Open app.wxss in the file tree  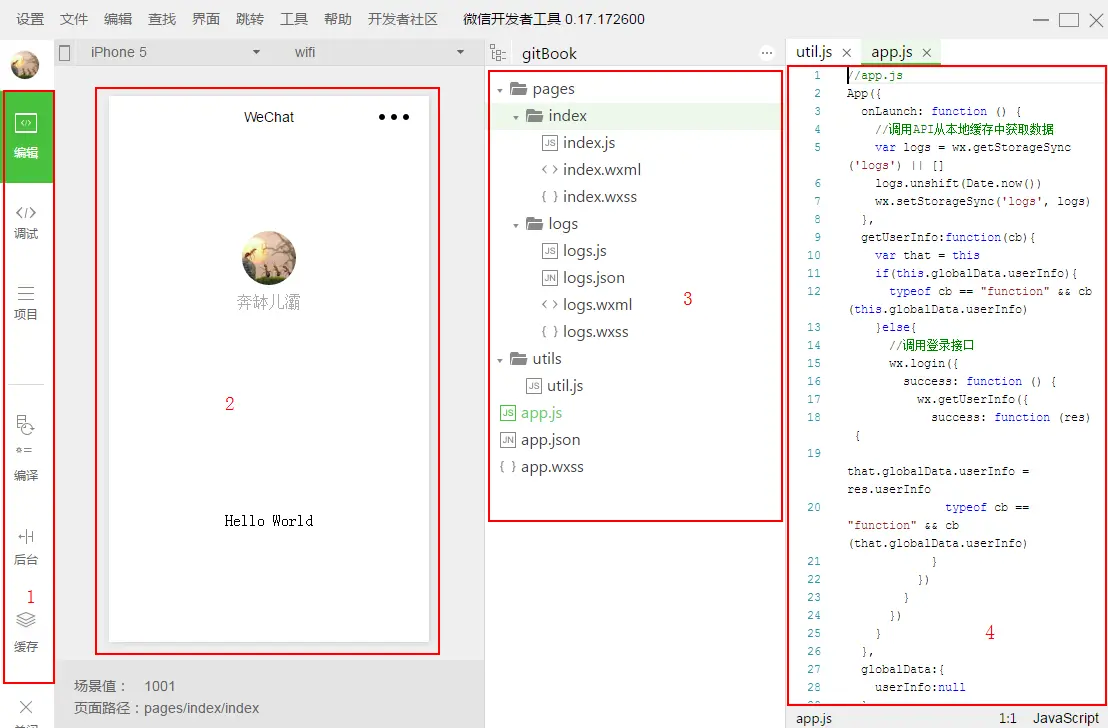[553, 466]
